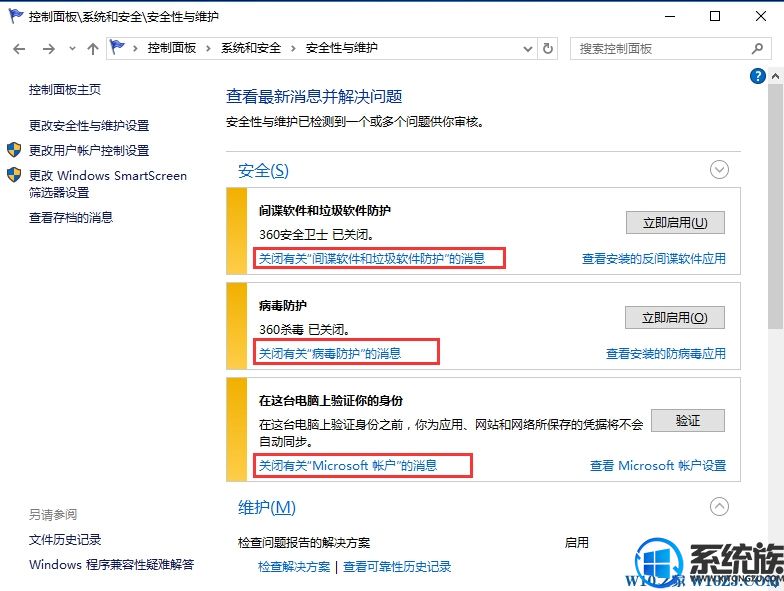Click the 安全(S) section heading
The image size is (784, 591).
(x=263, y=171)
